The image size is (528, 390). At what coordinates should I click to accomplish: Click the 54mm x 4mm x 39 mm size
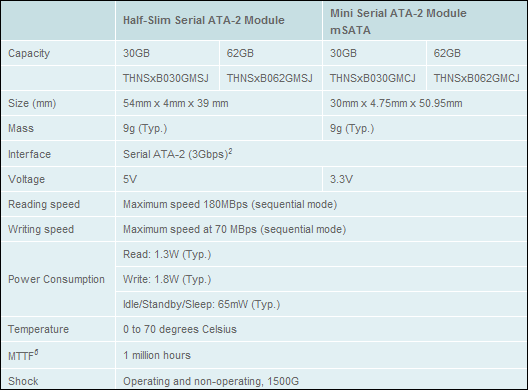click(175, 103)
